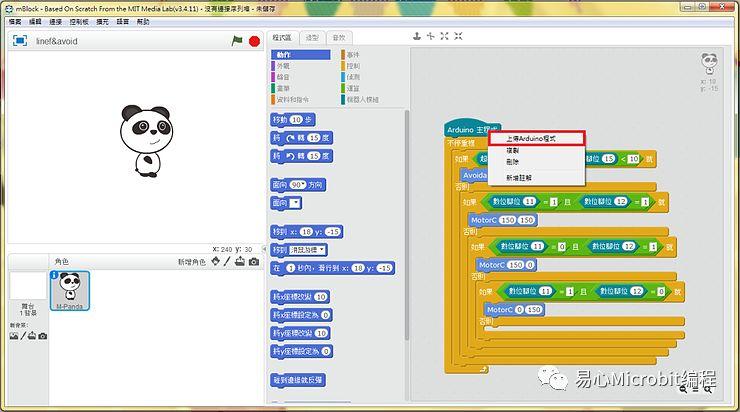Select the stage backdrop thumbnail
Screen dimensions: 740x412
pyautogui.click(x=28, y=286)
